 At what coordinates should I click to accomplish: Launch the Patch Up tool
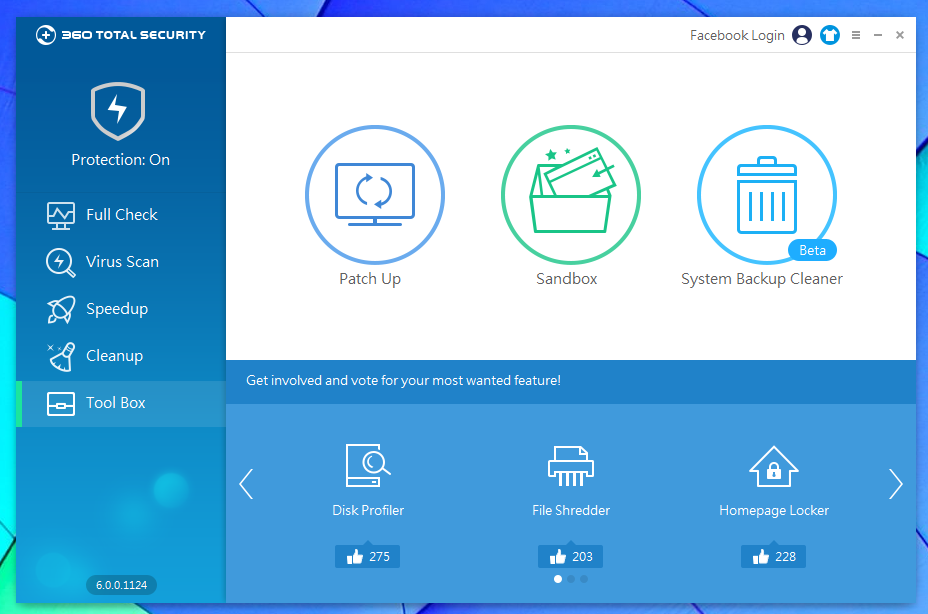[x=375, y=195]
